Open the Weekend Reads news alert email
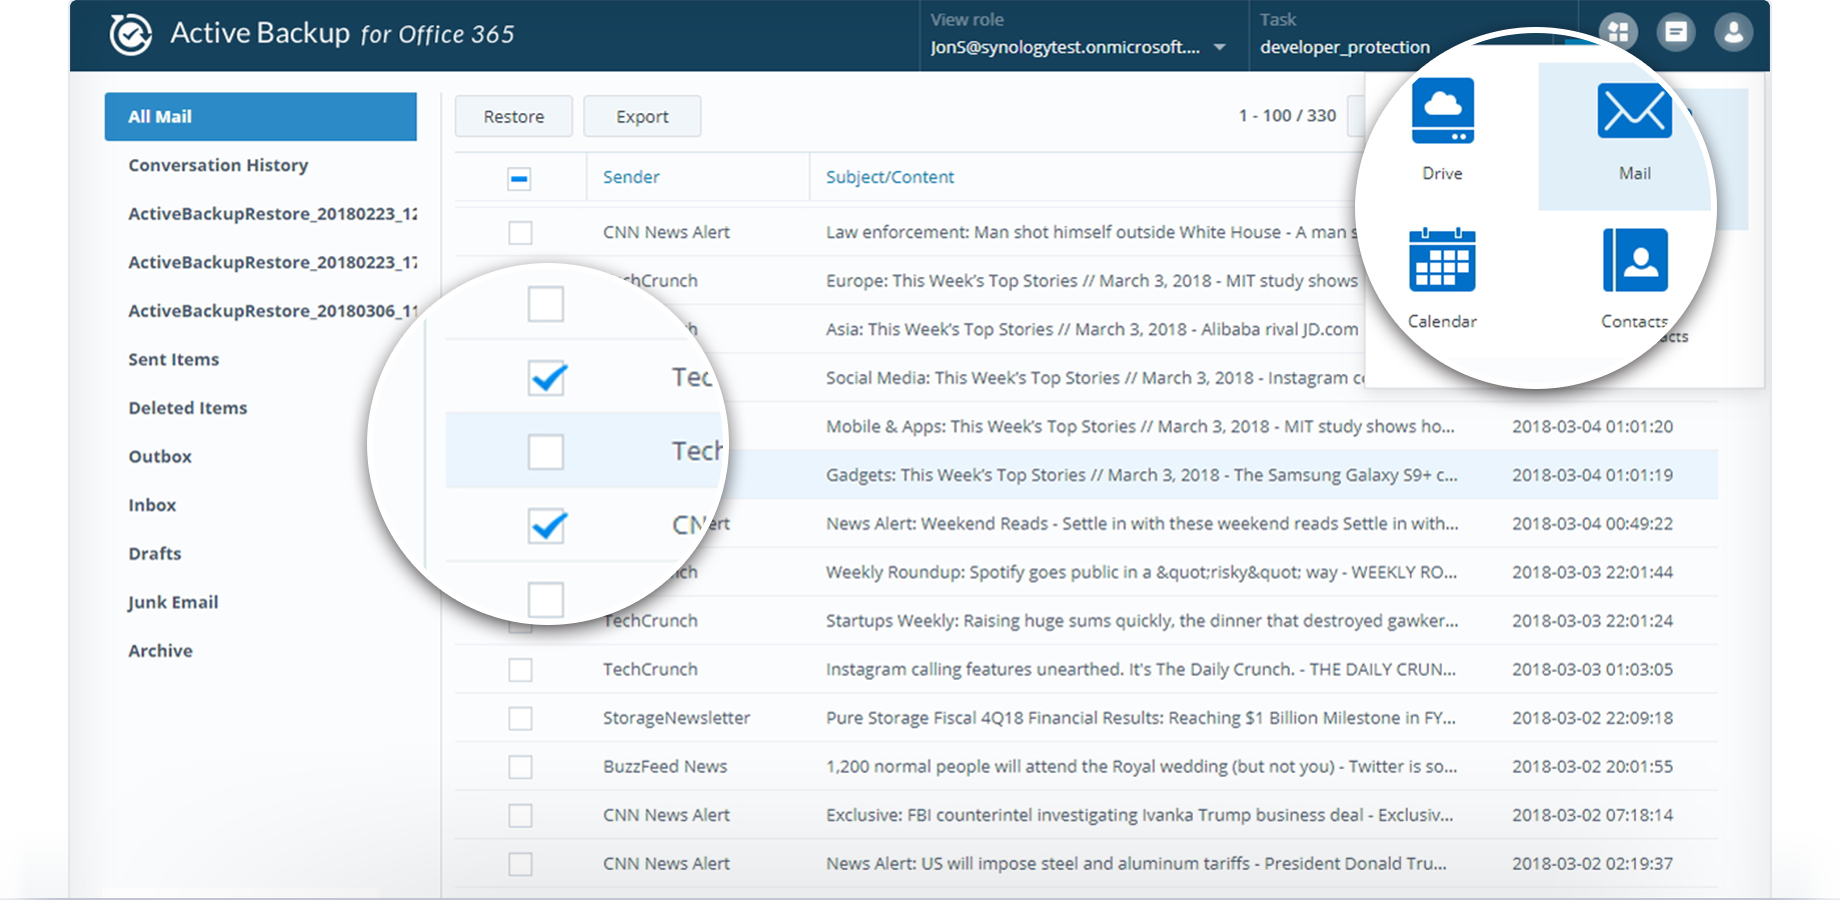Screen dimensions: 1840x900 pos(1142,524)
